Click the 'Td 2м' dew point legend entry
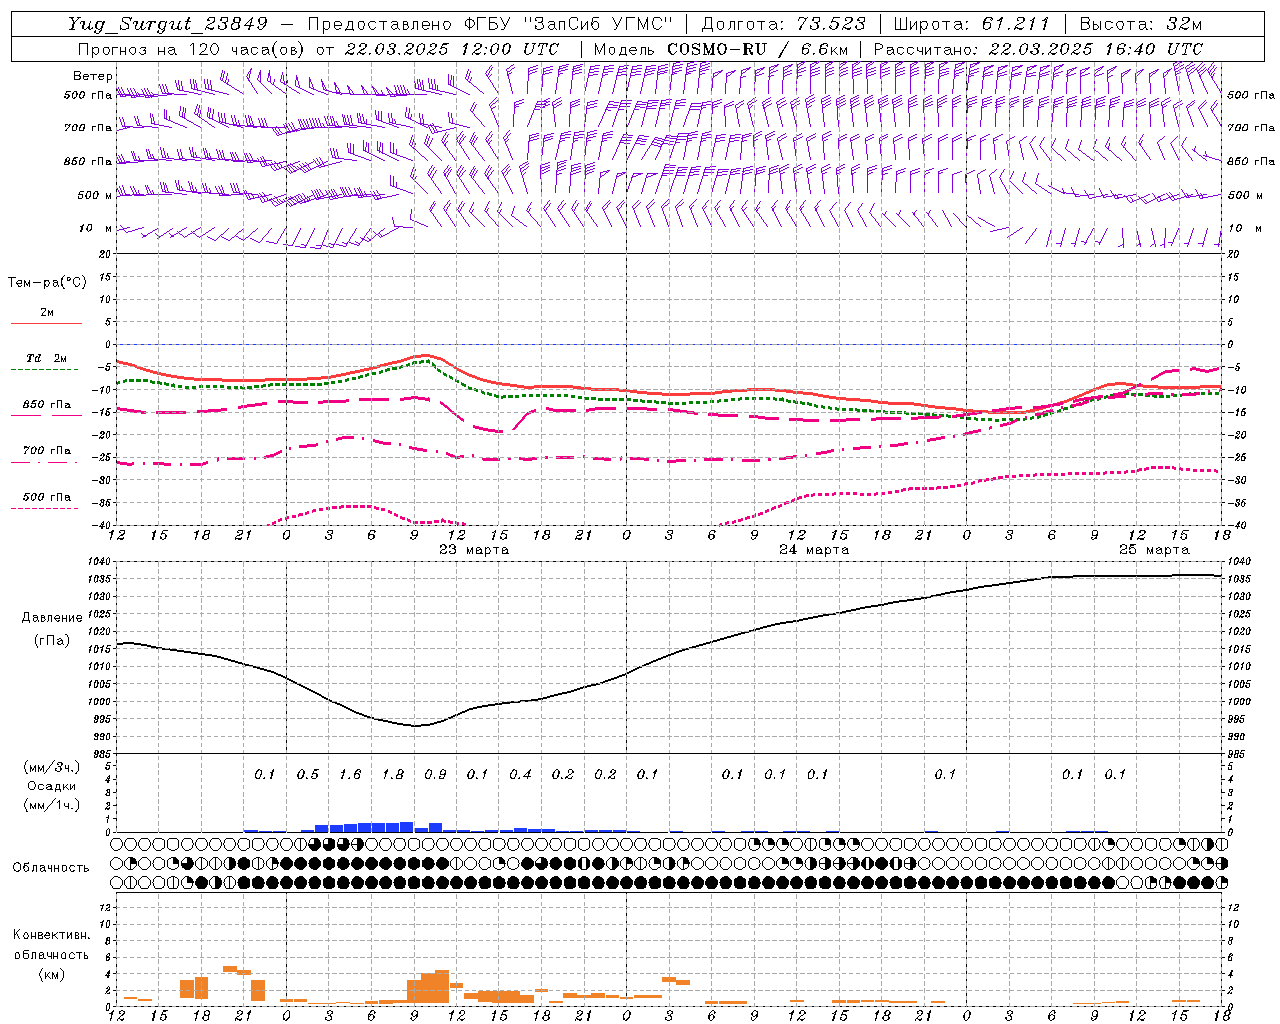The height and width of the screenshot is (1024, 1280). (x=47, y=358)
